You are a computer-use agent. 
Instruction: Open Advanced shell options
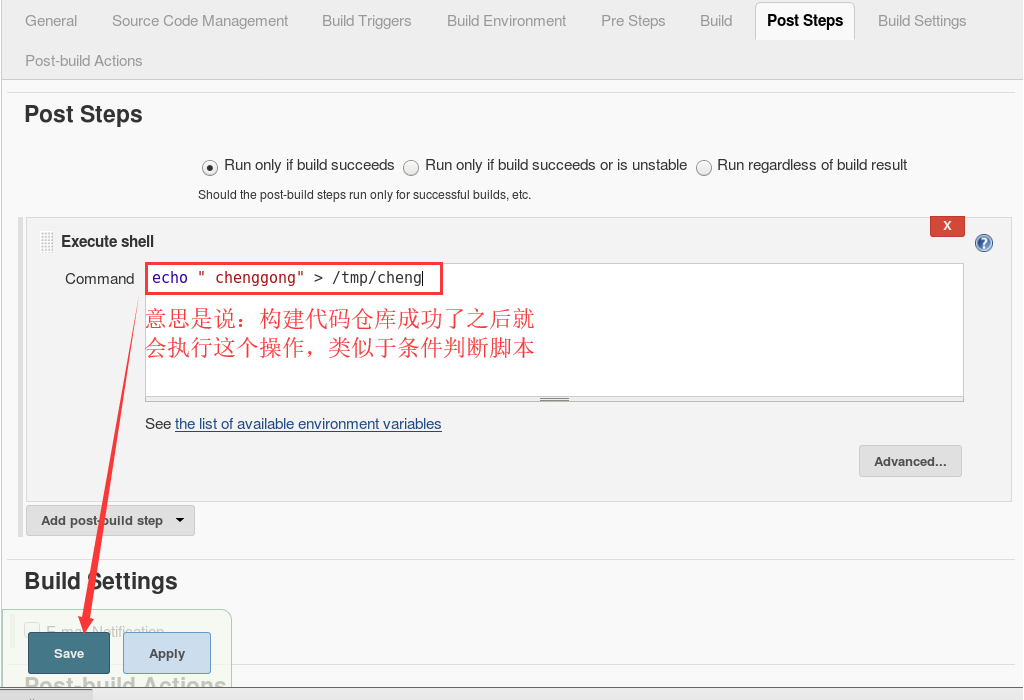[x=910, y=461]
